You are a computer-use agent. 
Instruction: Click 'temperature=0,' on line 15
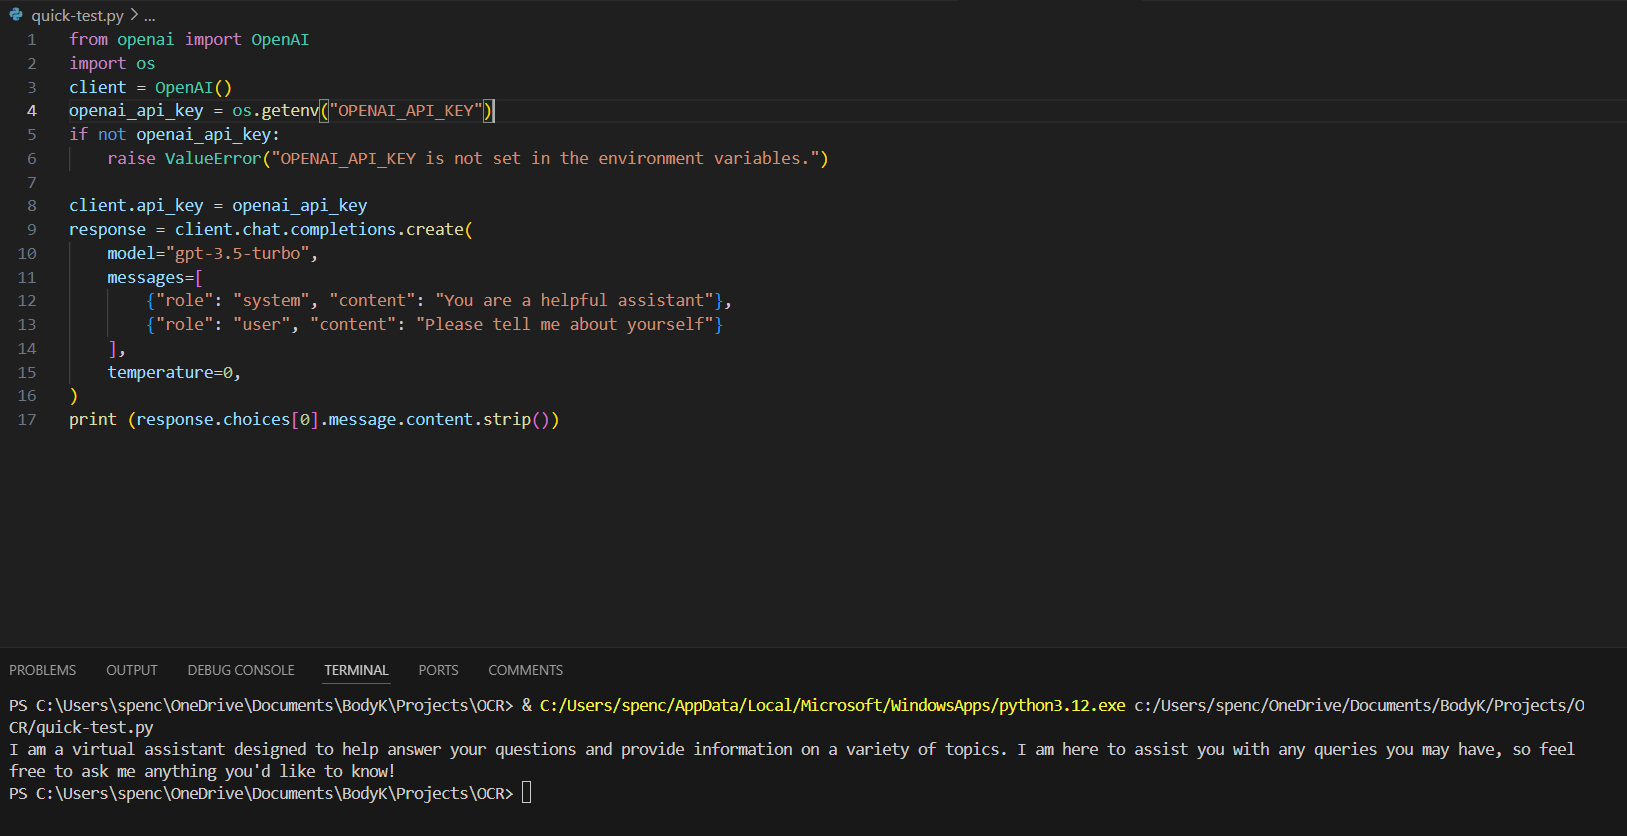(174, 373)
